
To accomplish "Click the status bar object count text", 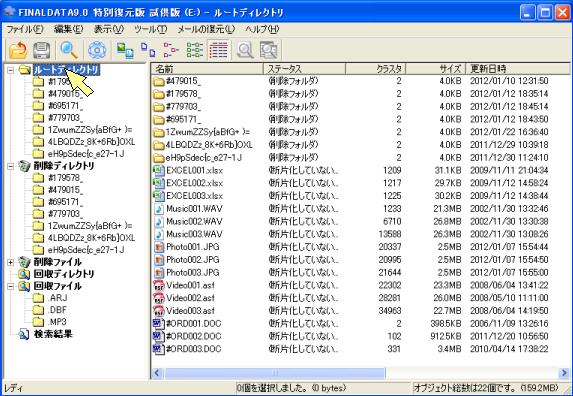I will pos(486,388).
